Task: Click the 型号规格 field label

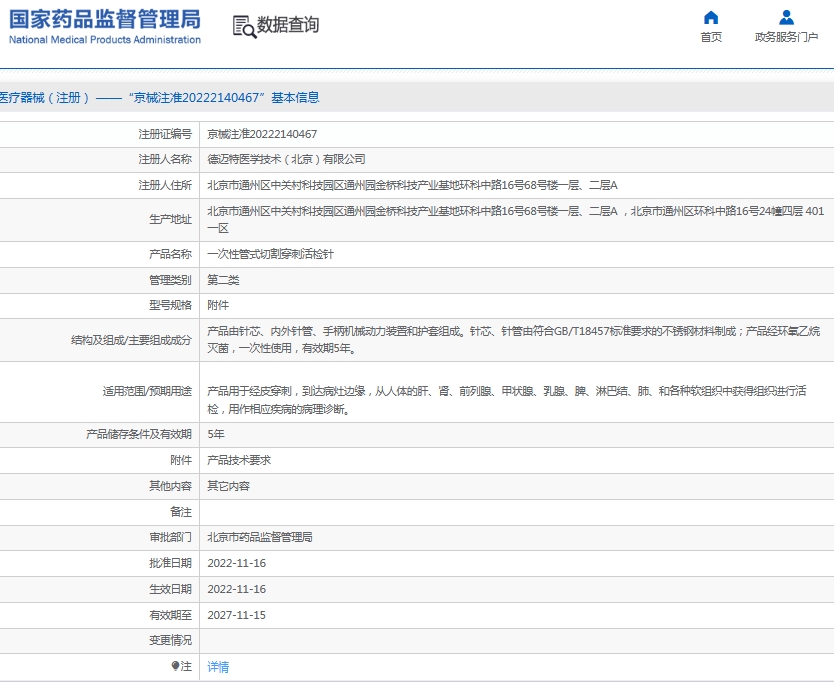Action: [170, 306]
